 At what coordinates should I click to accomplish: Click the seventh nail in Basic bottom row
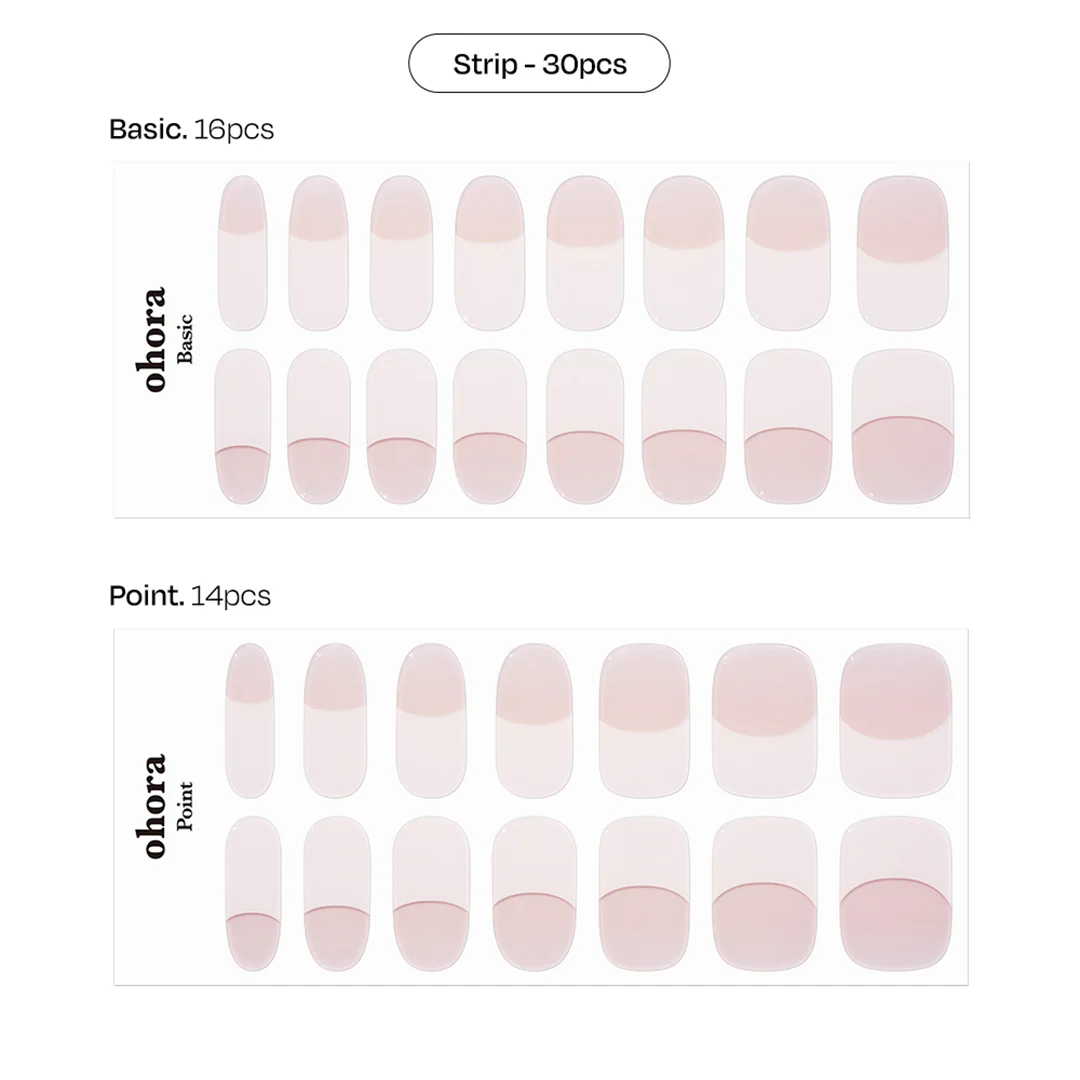[x=788, y=426]
